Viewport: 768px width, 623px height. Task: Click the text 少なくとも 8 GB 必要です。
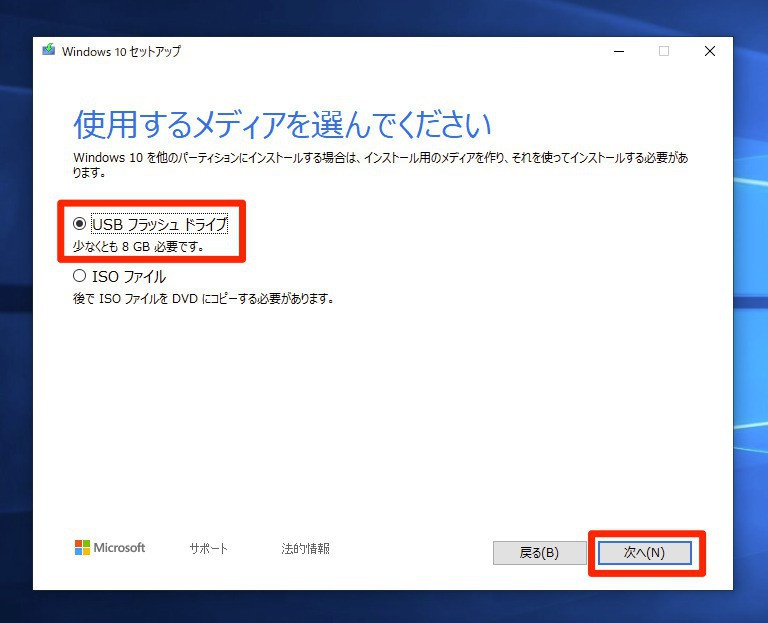point(139,246)
